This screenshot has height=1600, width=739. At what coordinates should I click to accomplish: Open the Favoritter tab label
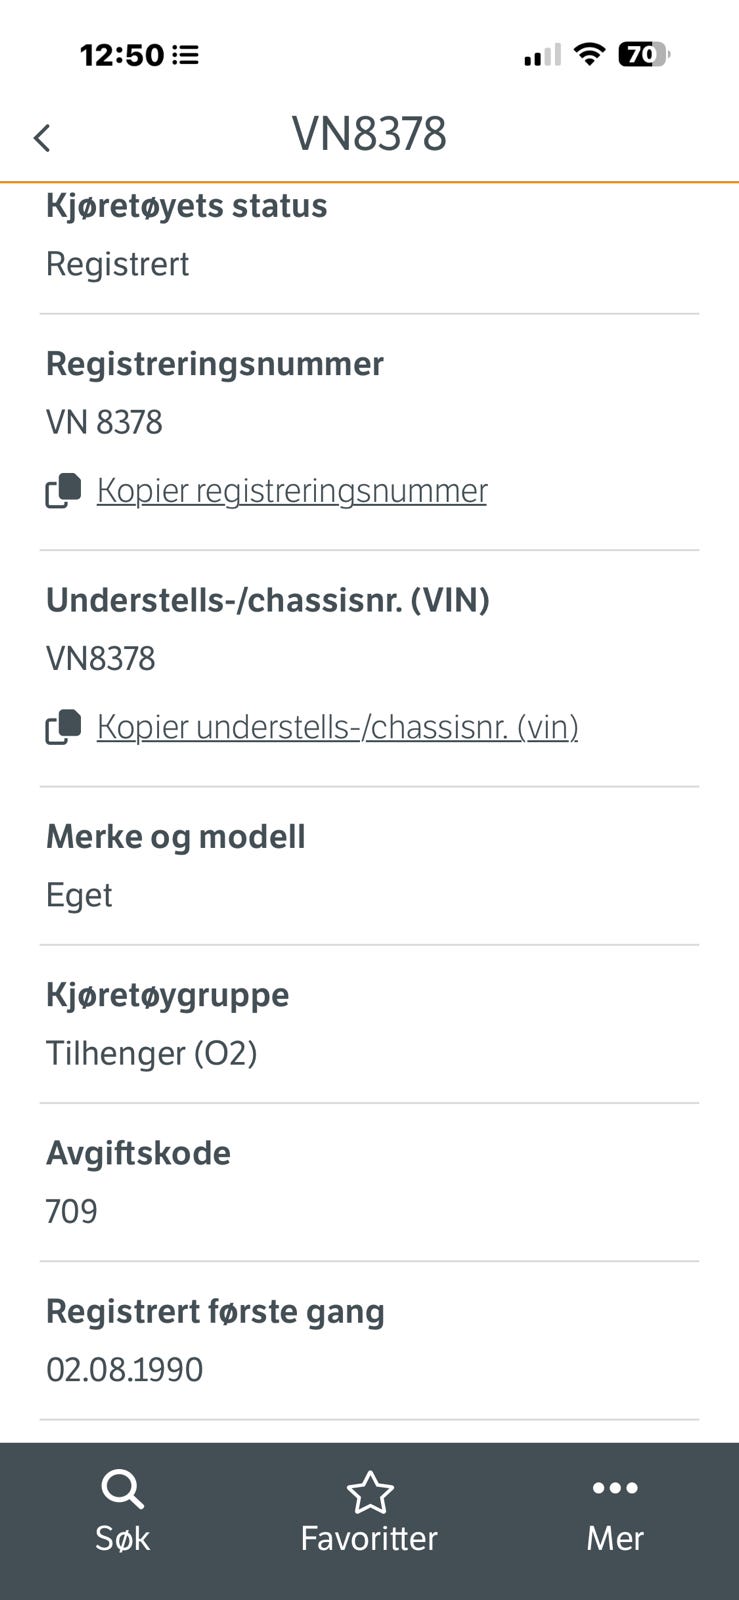tap(369, 1538)
